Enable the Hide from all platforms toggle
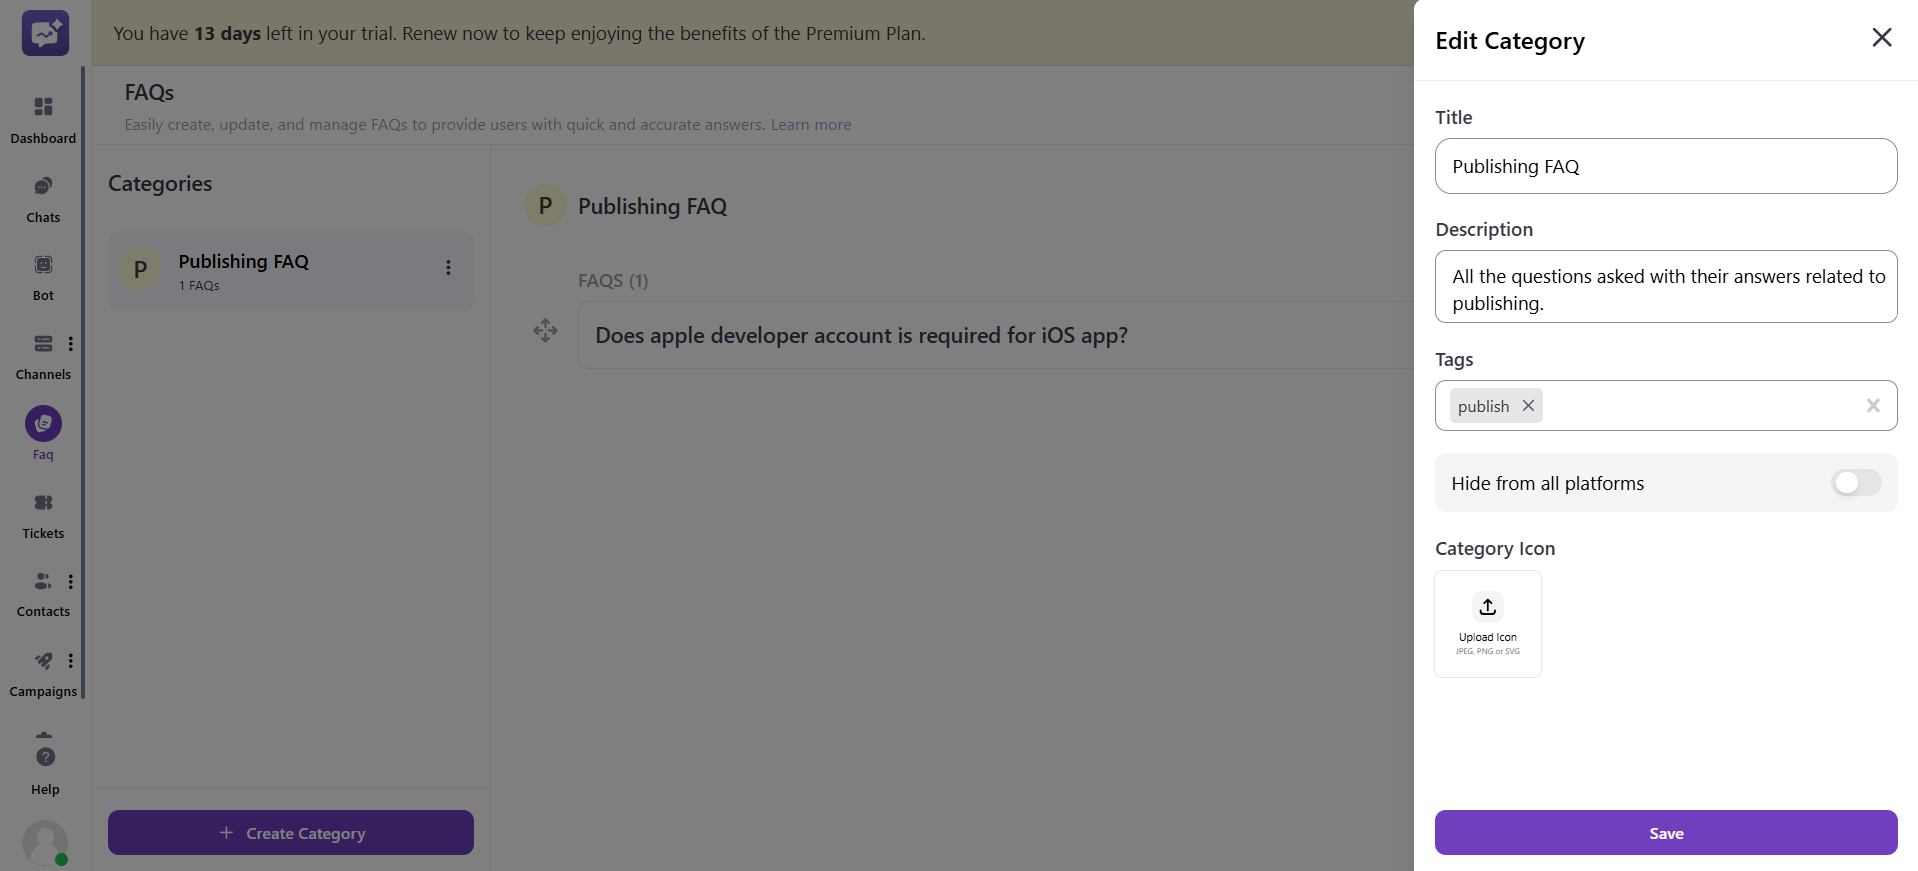Screen dimensions: 1918x871 [x=1855, y=482]
